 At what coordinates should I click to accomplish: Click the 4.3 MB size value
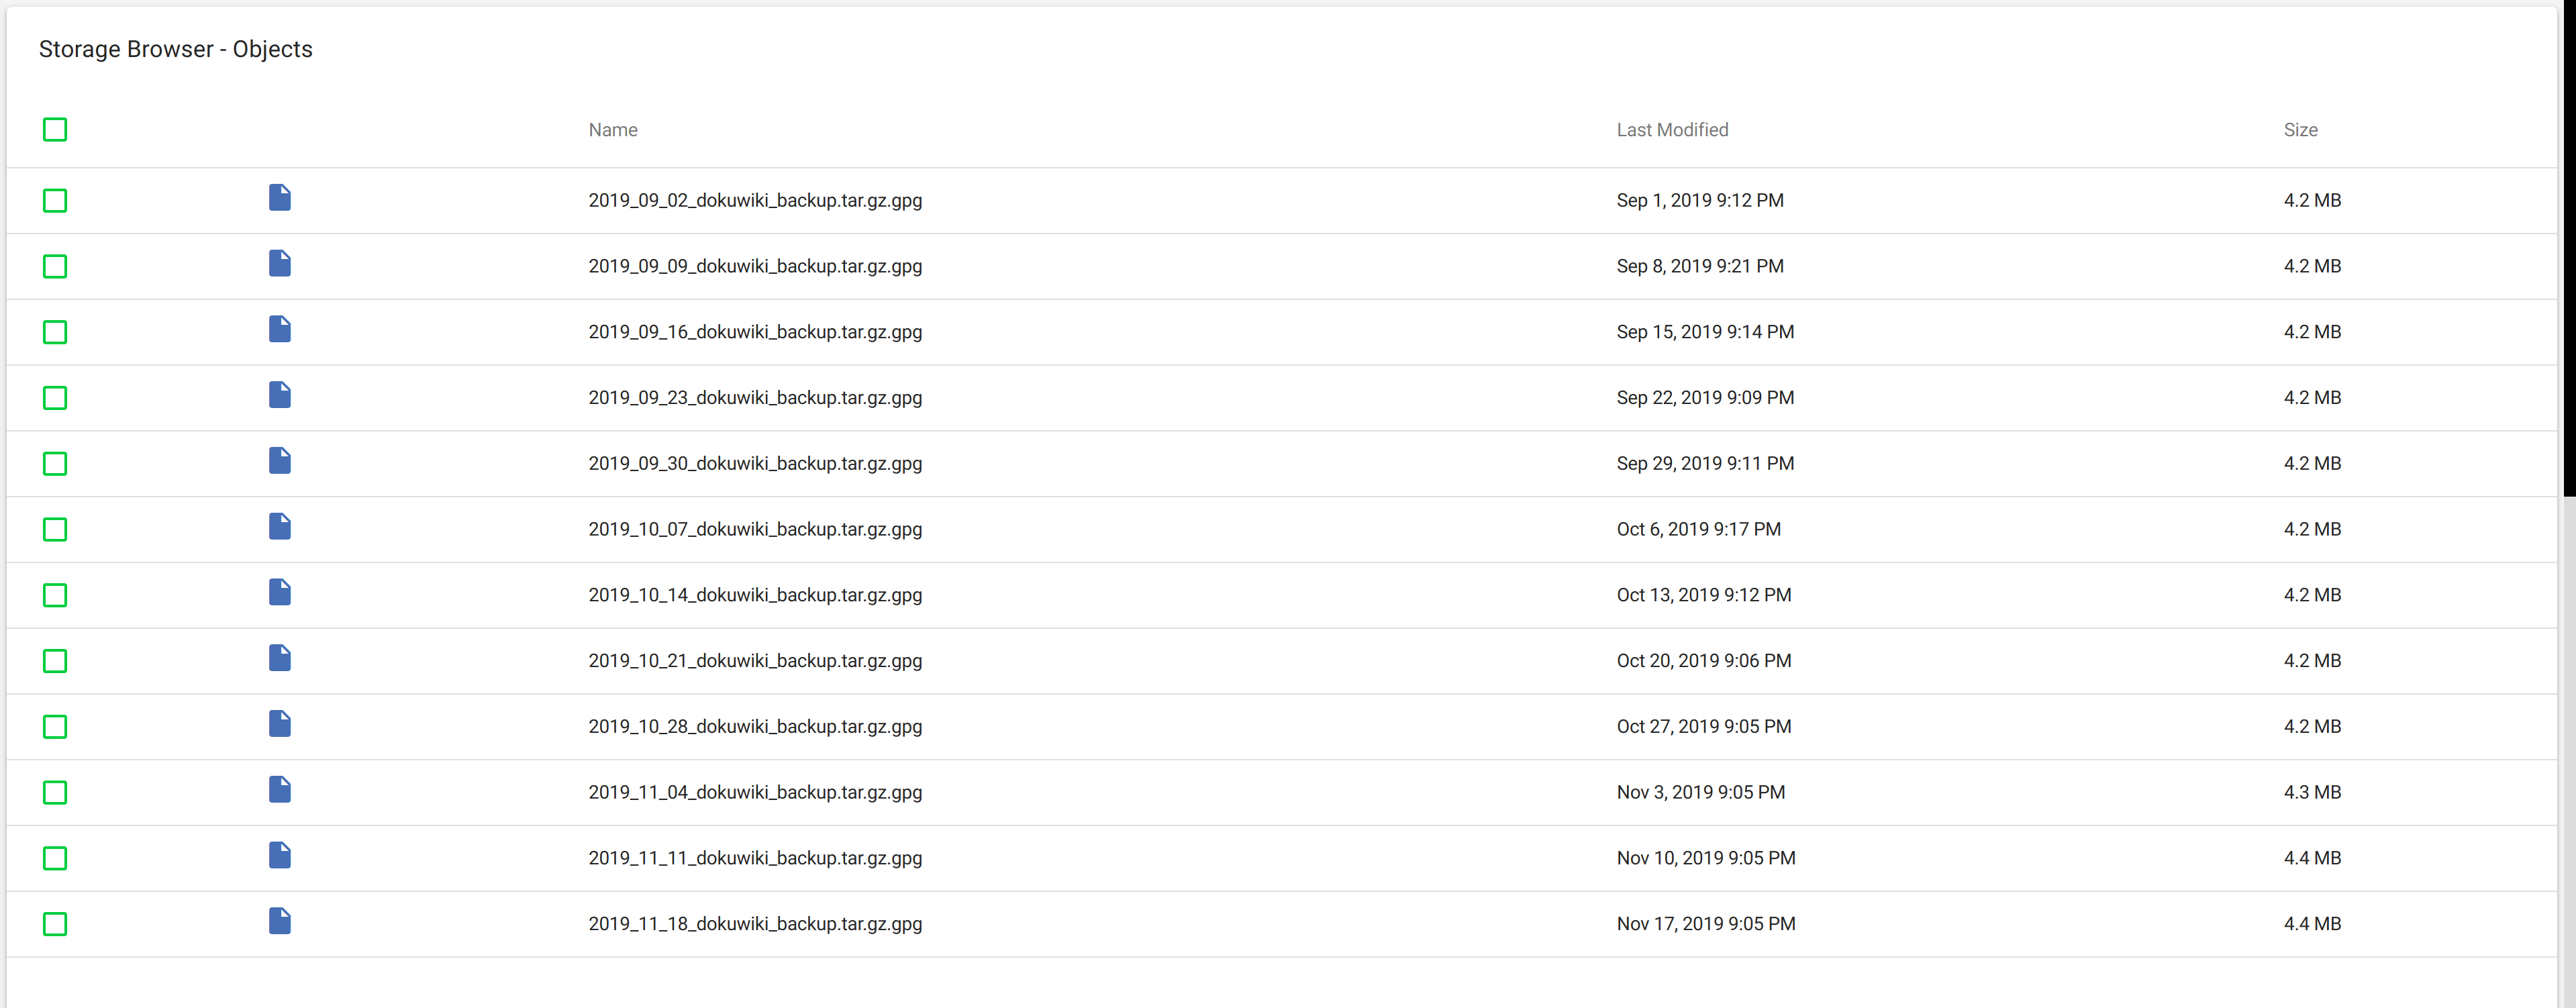pos(2312,793)
